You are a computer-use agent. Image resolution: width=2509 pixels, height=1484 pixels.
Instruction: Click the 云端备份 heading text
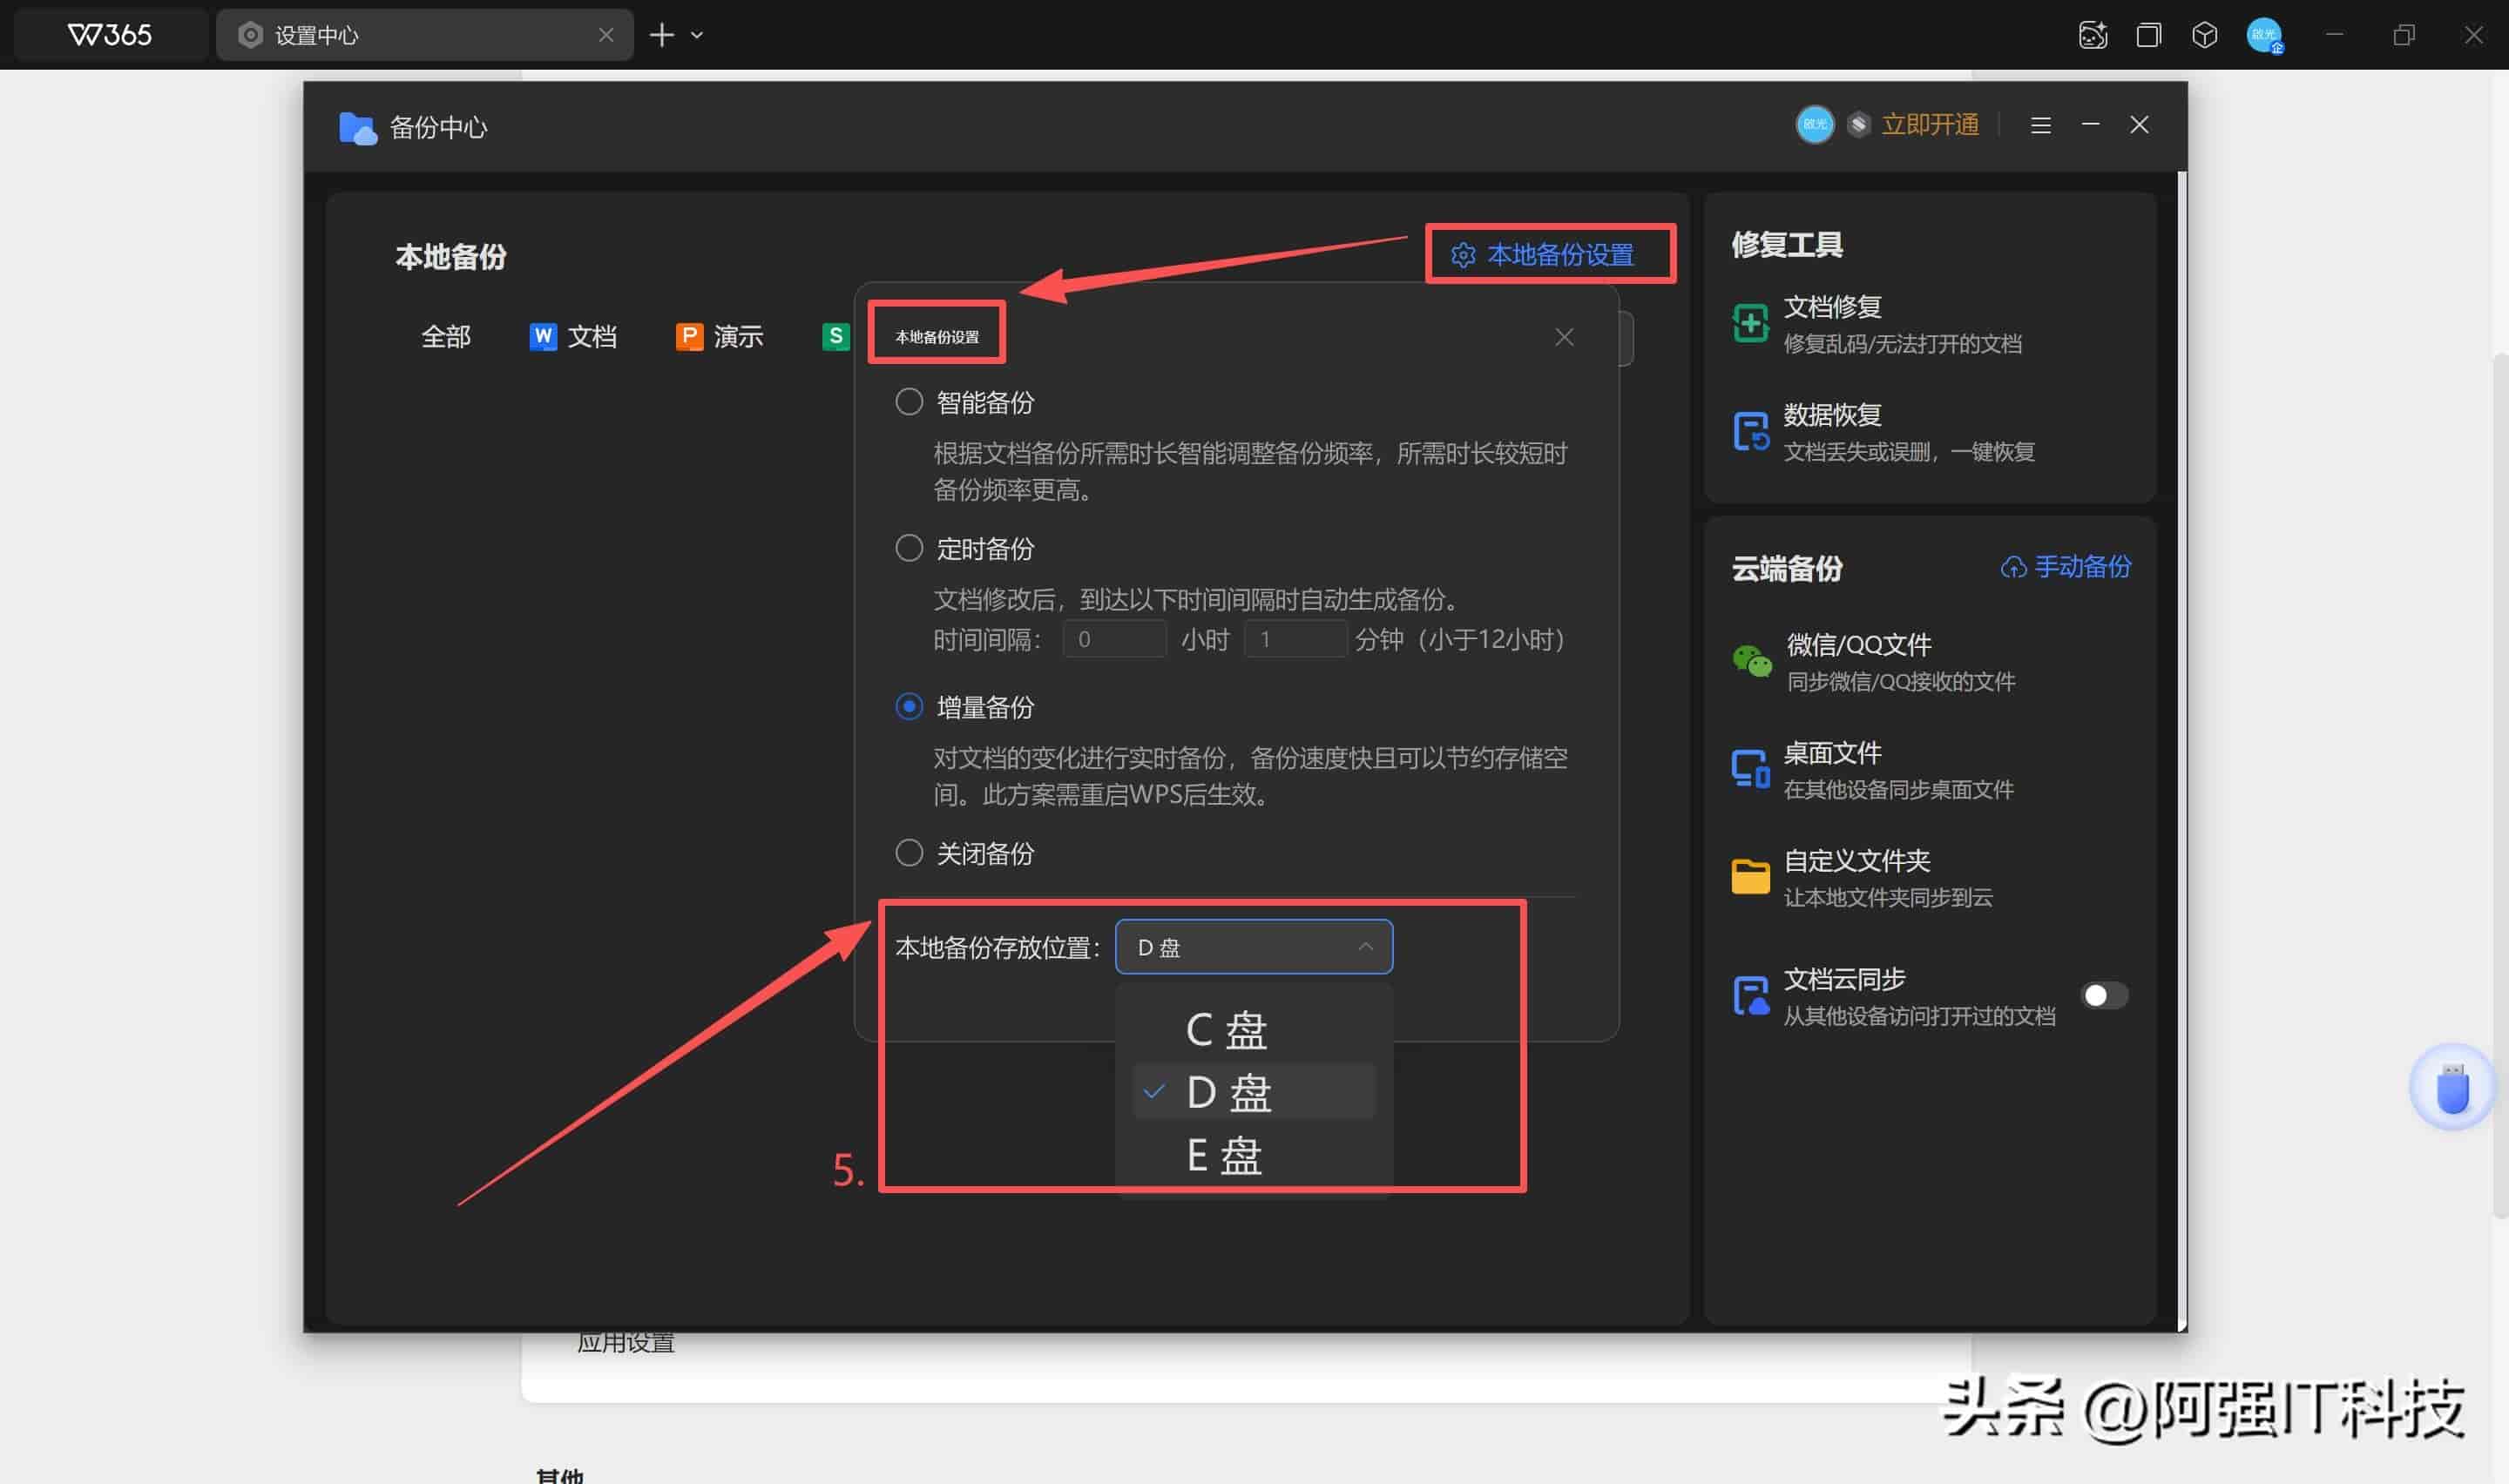[1787, 569]
